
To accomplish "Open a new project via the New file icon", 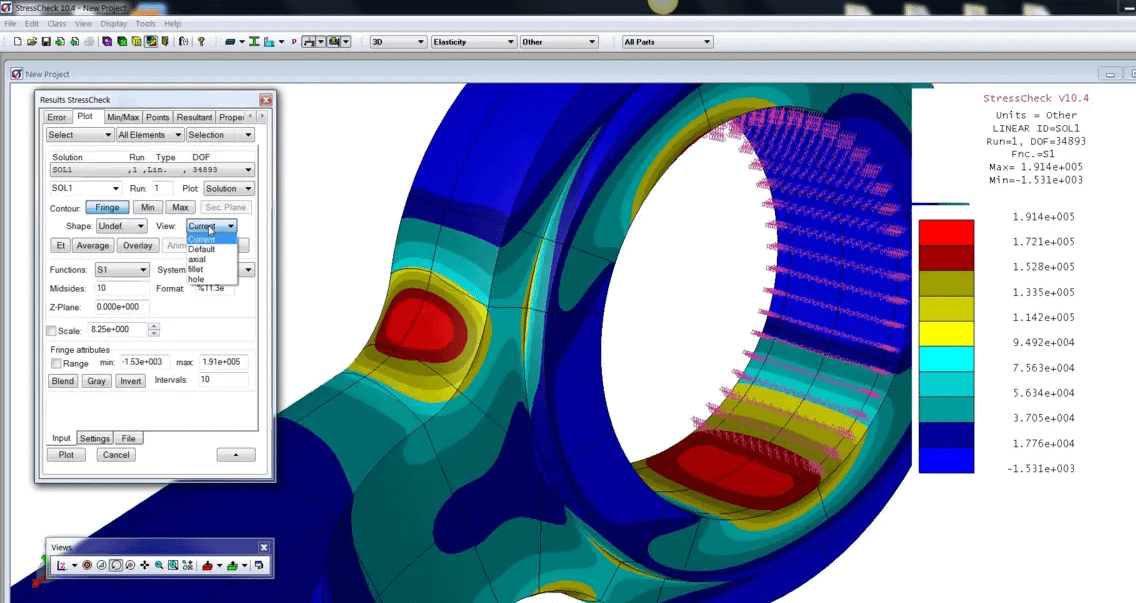I will point(18,41).
